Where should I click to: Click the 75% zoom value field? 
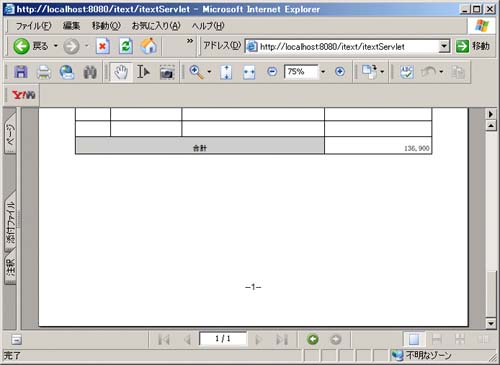click(x=301, y=72)
